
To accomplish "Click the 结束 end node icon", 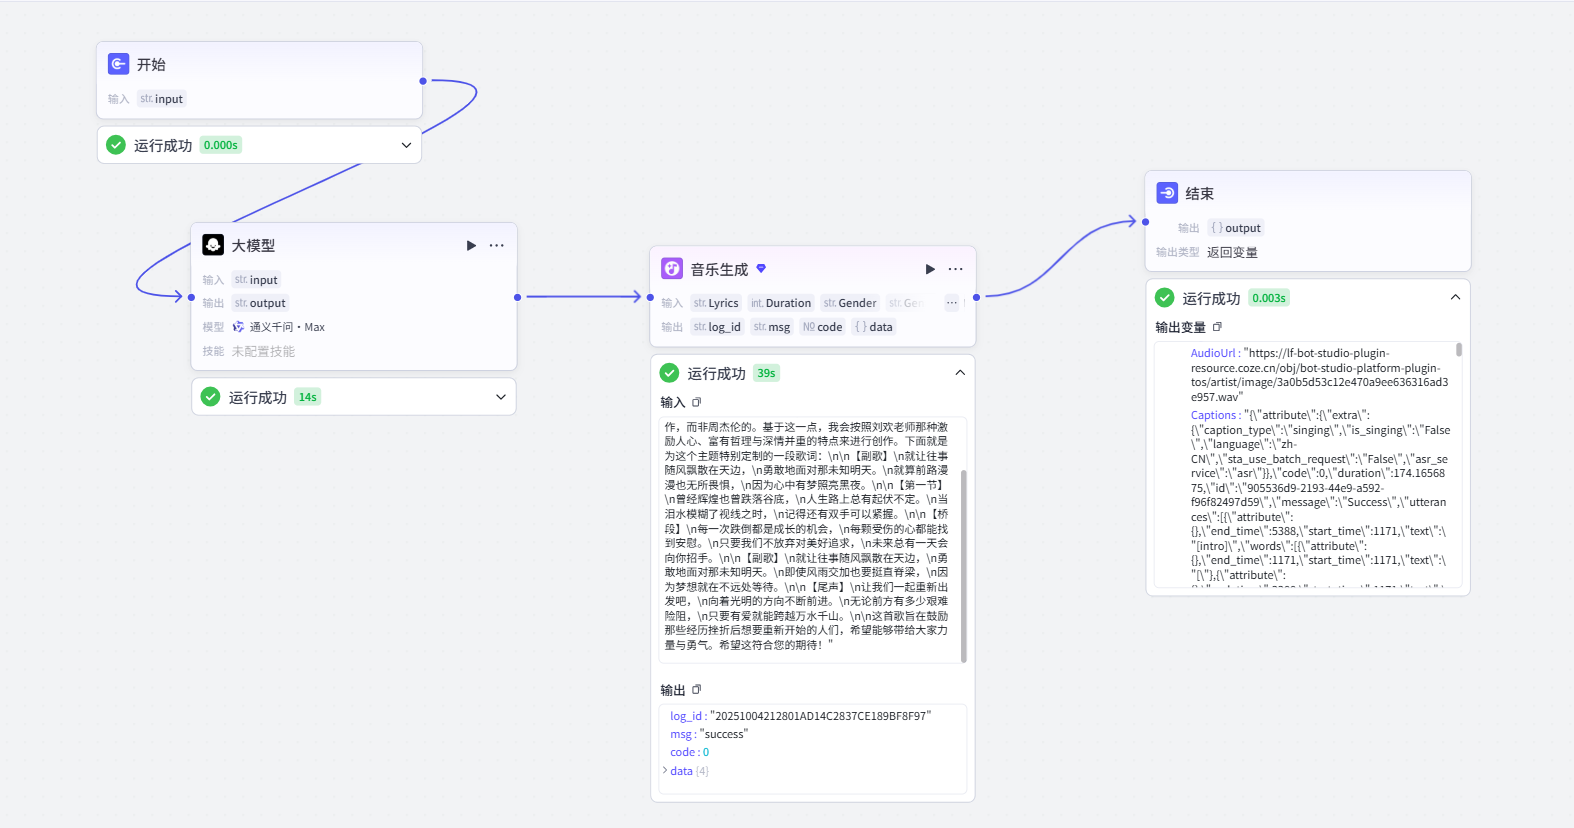I will [x=1167, y=193].
